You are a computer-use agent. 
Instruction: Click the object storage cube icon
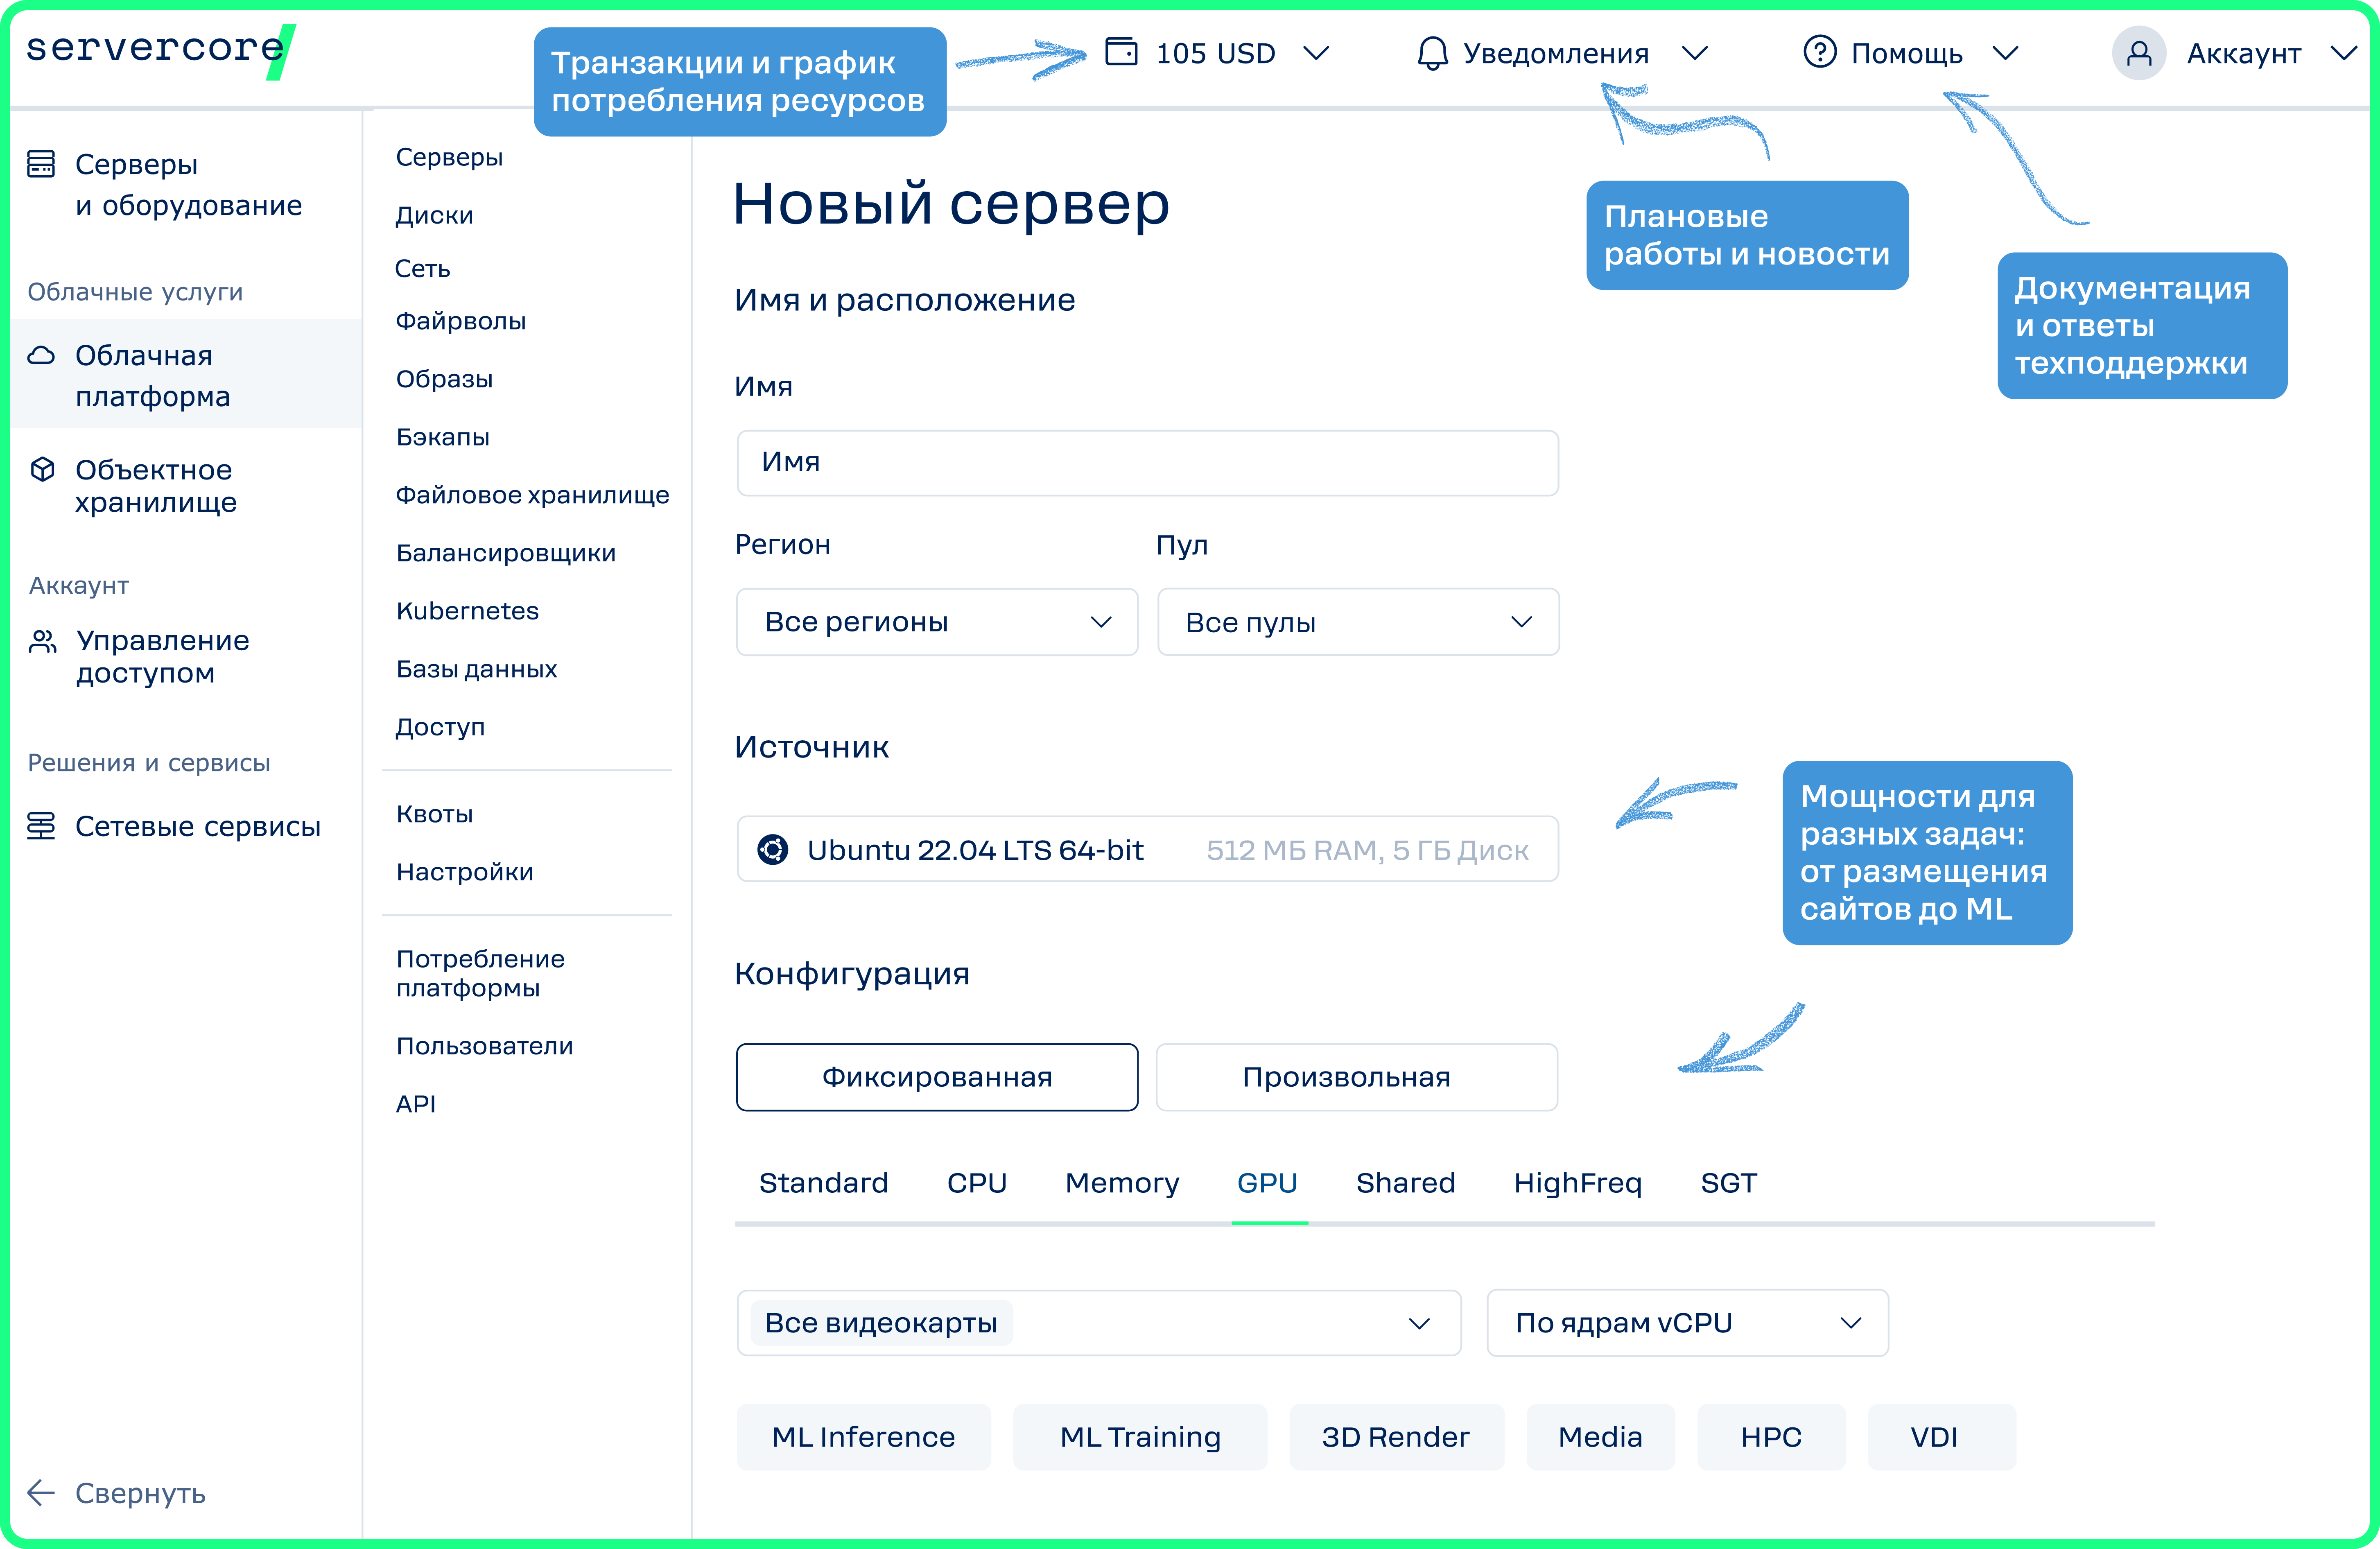pos(42,469)
